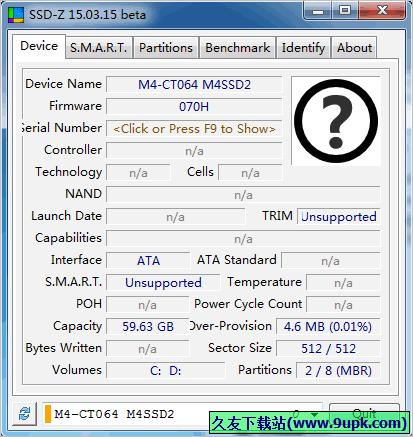Go to the Identify tab
Viewport: 413px width, 437px height.
(303, 48)
